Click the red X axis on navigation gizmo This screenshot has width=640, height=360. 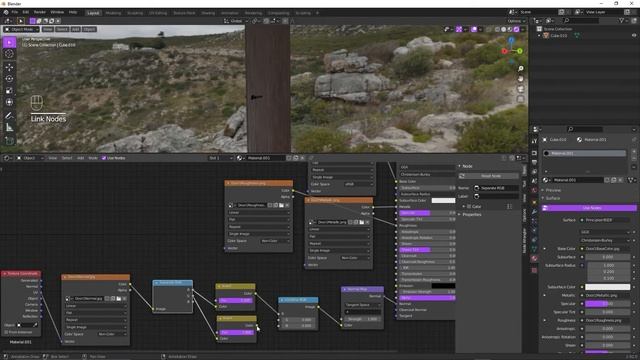tap(504, 51)
